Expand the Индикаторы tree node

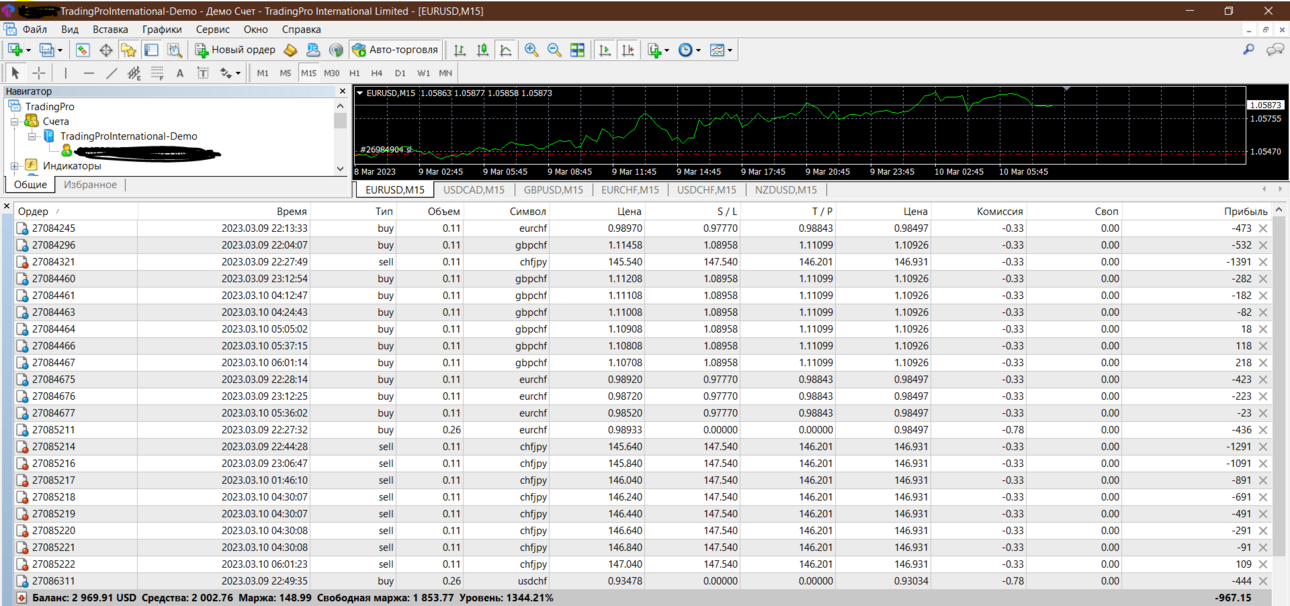(x=15, y=166)
